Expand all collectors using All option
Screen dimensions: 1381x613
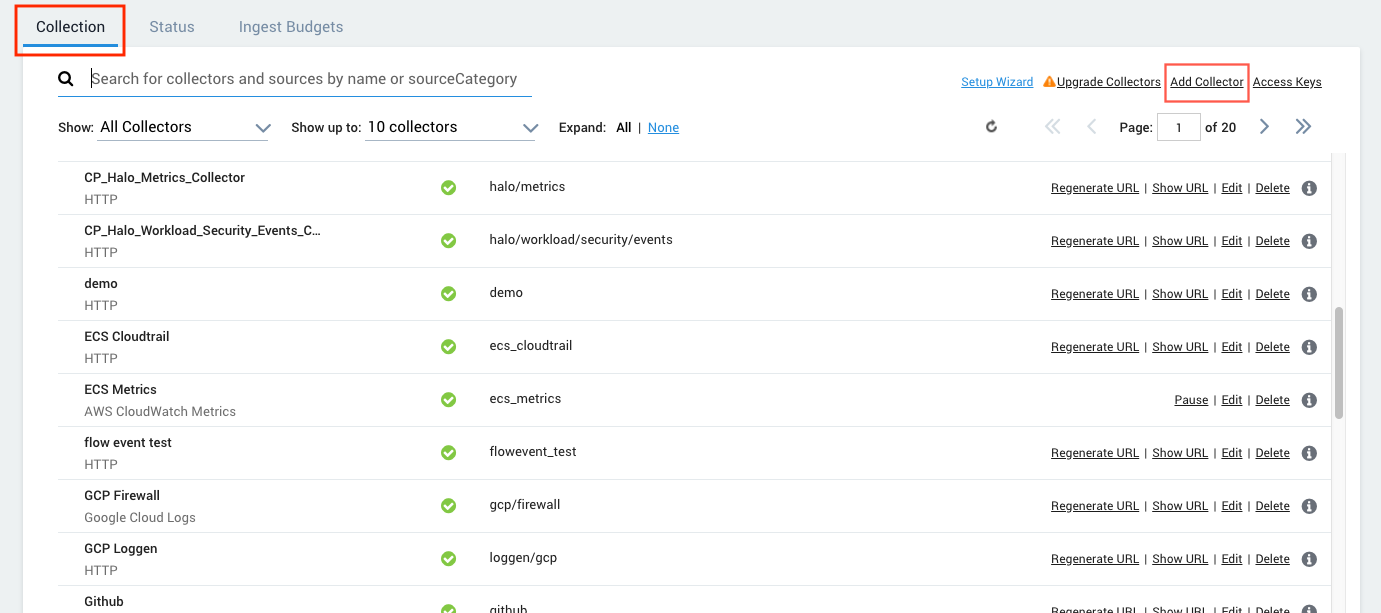click(x=623, y=128)
